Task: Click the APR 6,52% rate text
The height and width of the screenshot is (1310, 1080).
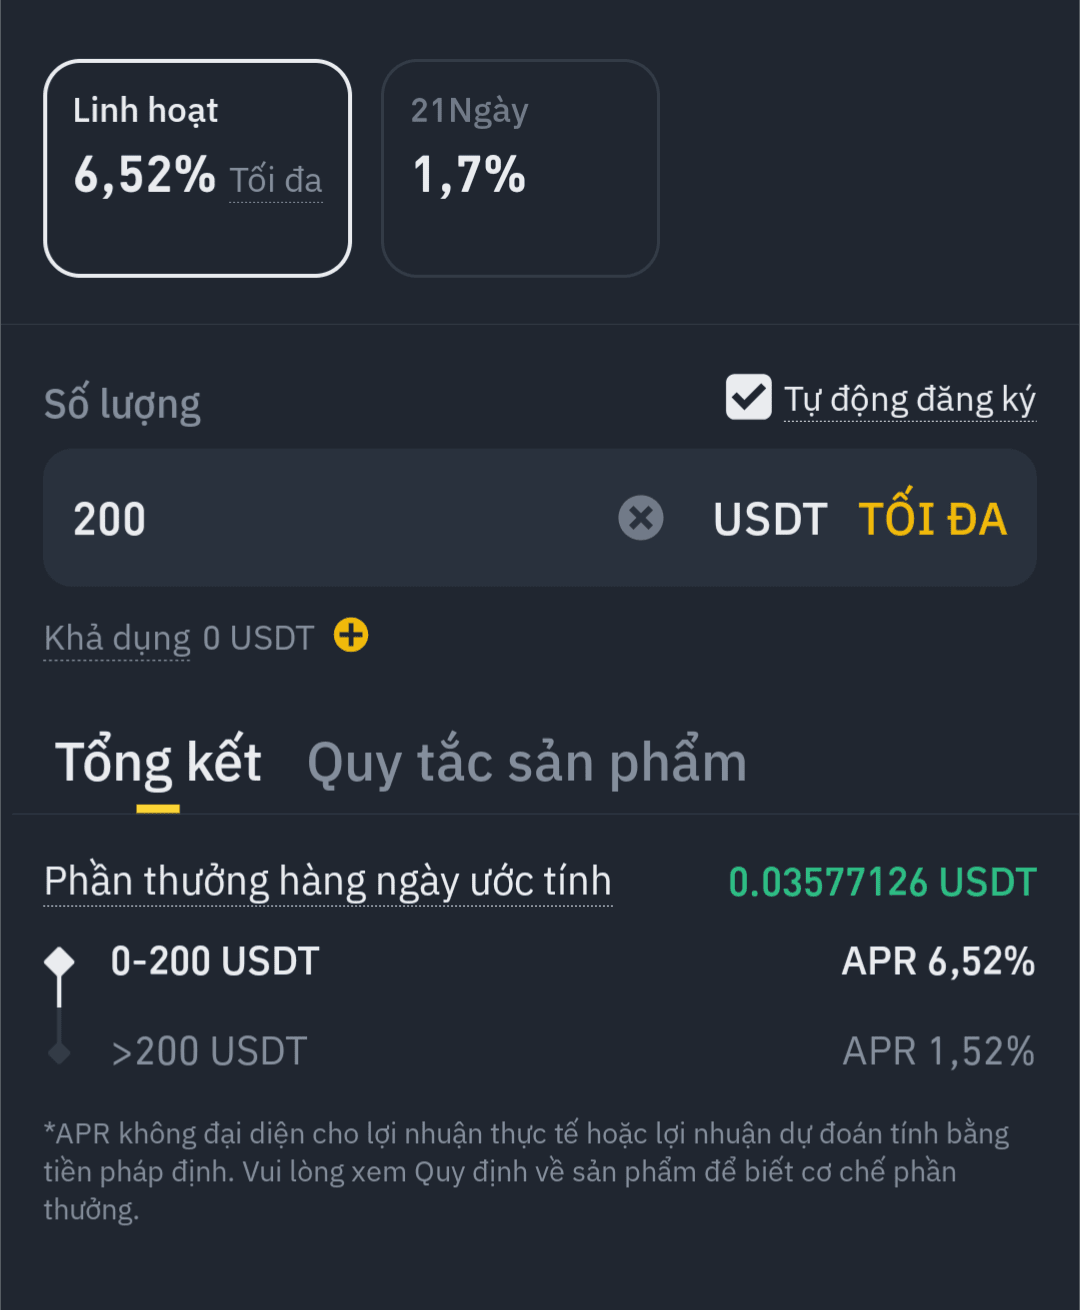Action: 938,962
